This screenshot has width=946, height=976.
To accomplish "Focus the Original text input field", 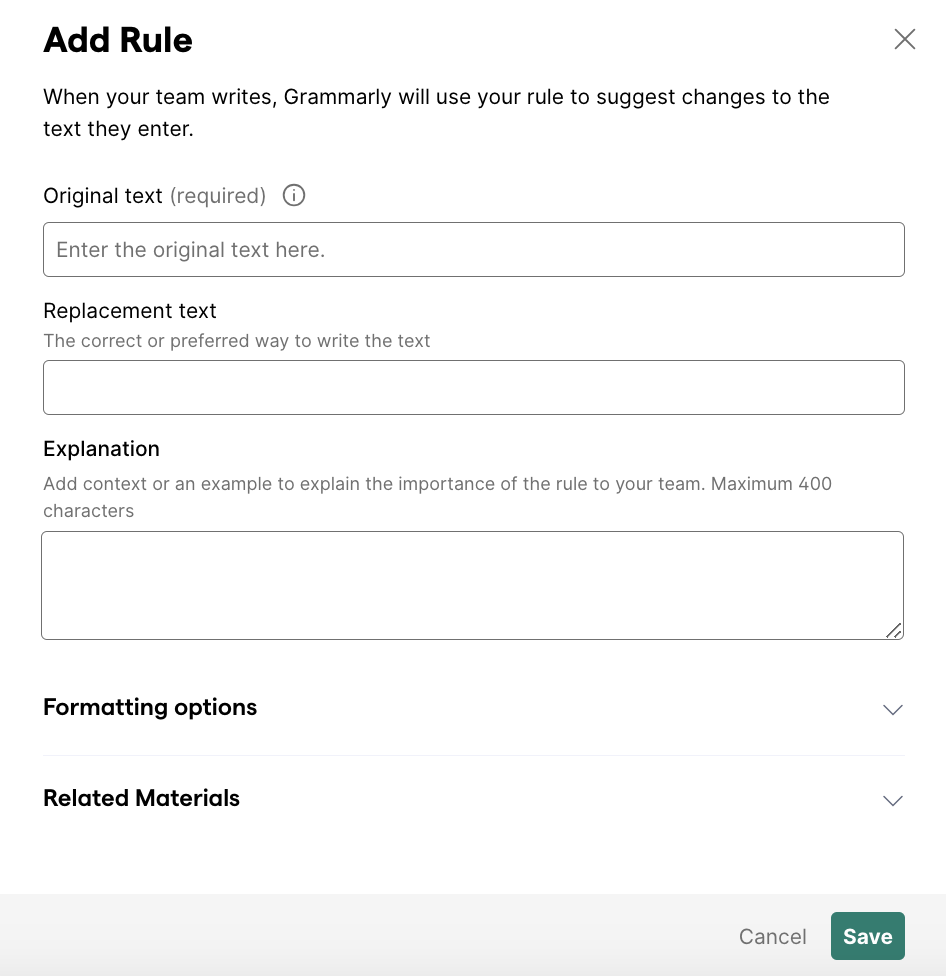I will click(473, 250).
